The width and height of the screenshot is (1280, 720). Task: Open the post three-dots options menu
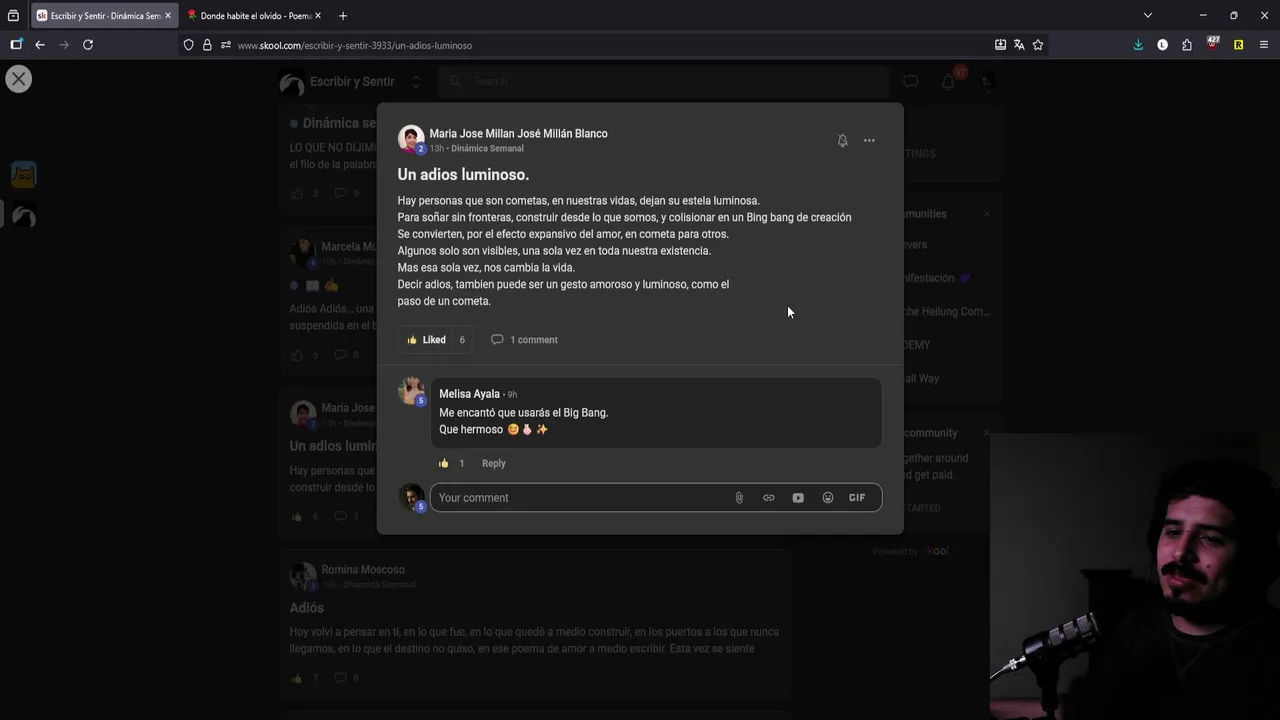point(869,141)
